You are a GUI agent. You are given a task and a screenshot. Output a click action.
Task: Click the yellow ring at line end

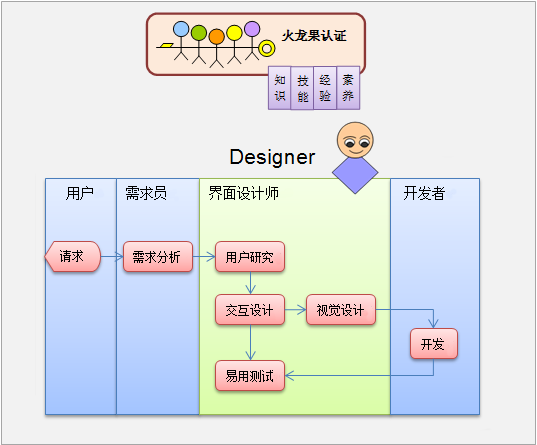coord(267,48)
